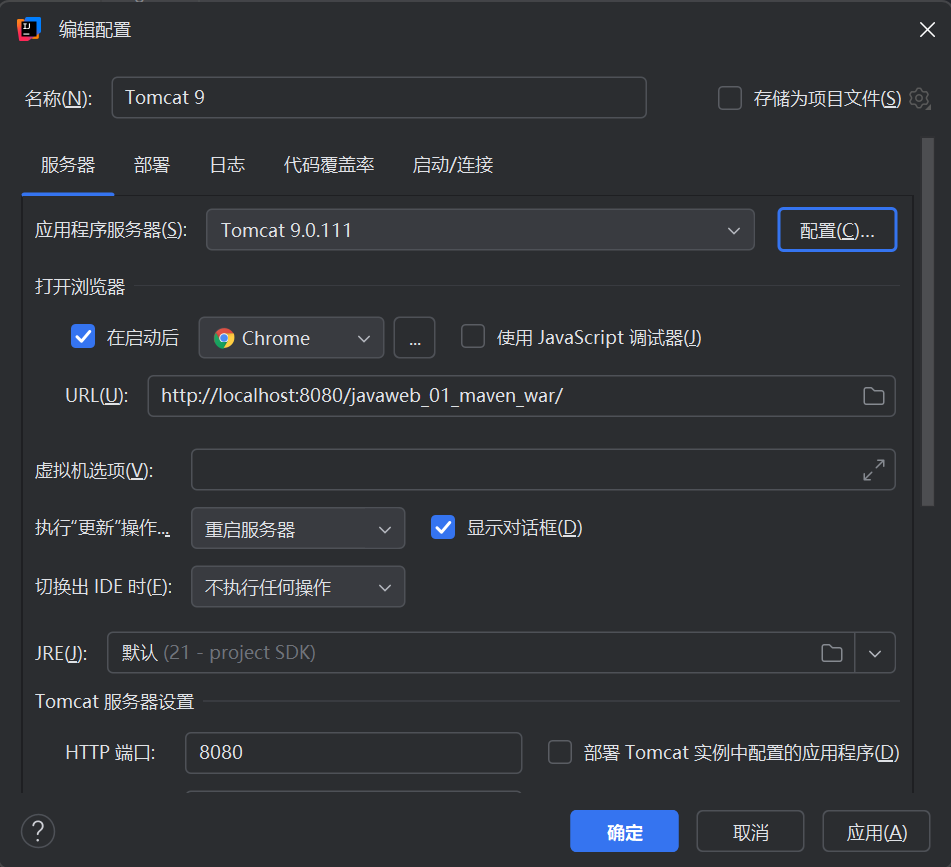Viewport: 951px width, 867px height.
Task: Open the 重启服务器 update action dropdown
Action: tap(298, 528)
